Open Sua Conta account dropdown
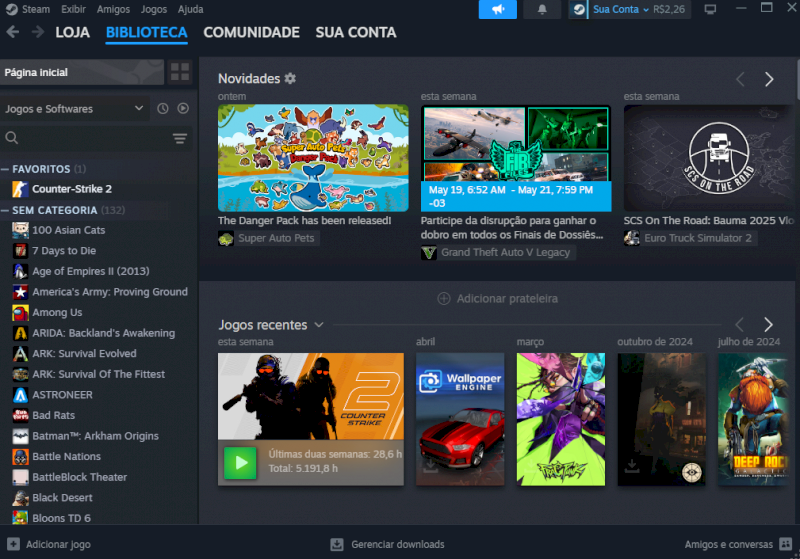800x559 pixels. tap(620, 9)
